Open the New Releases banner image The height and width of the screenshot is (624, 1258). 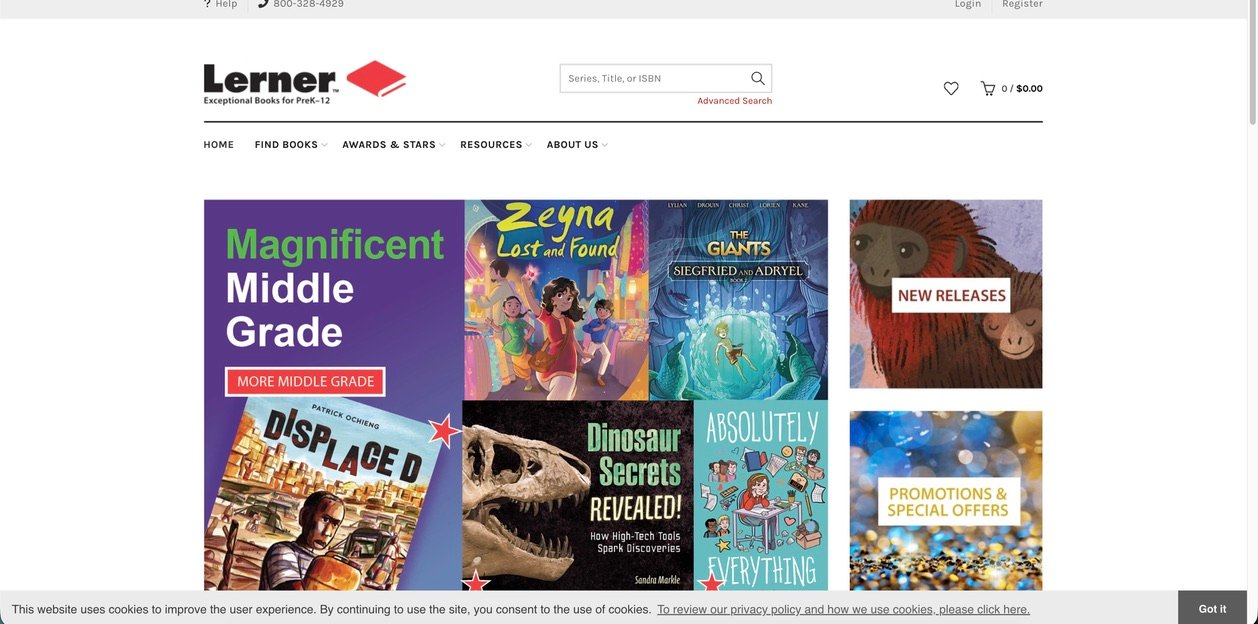point(946,294)
